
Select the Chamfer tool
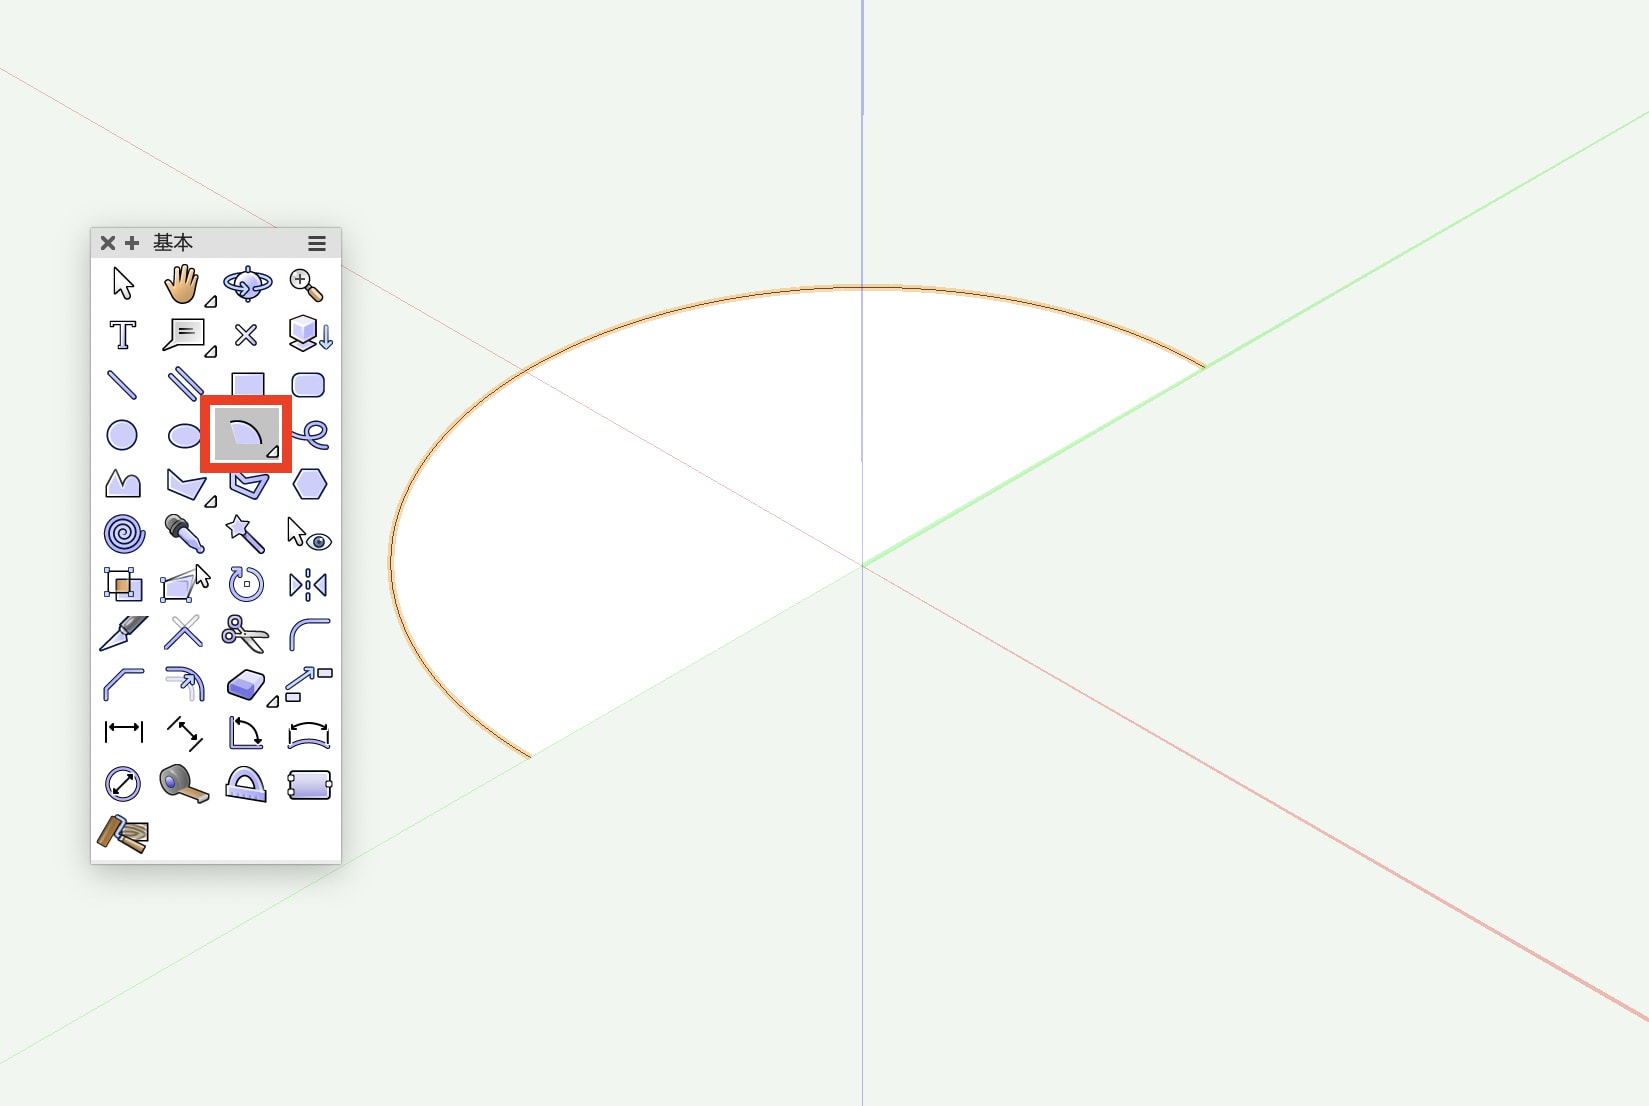click(x=124, y=684)
